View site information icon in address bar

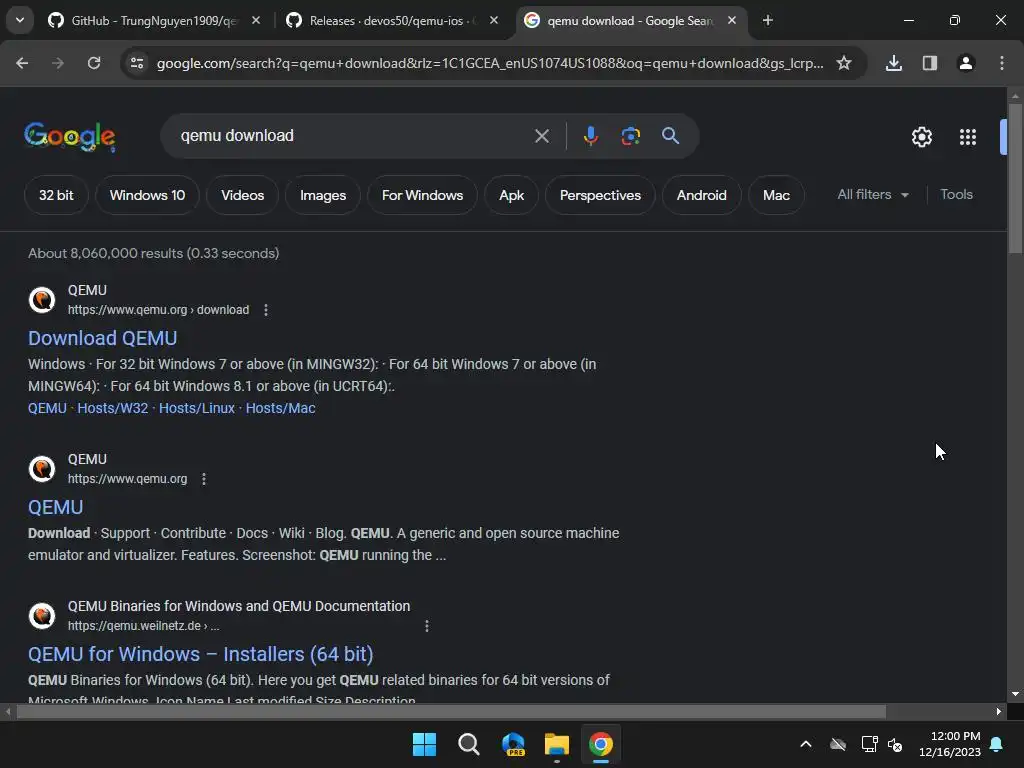[137, 63]
